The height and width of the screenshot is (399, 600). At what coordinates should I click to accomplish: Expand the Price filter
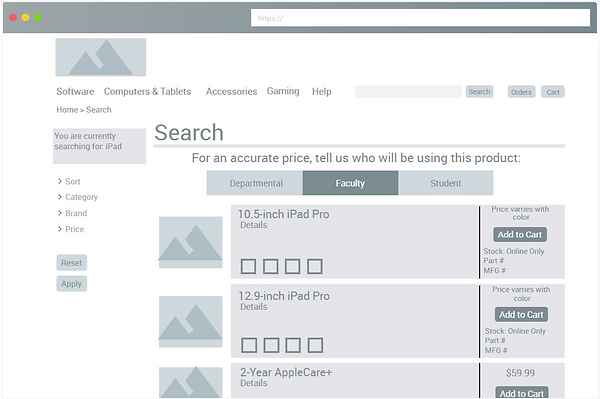coord(71,229)
